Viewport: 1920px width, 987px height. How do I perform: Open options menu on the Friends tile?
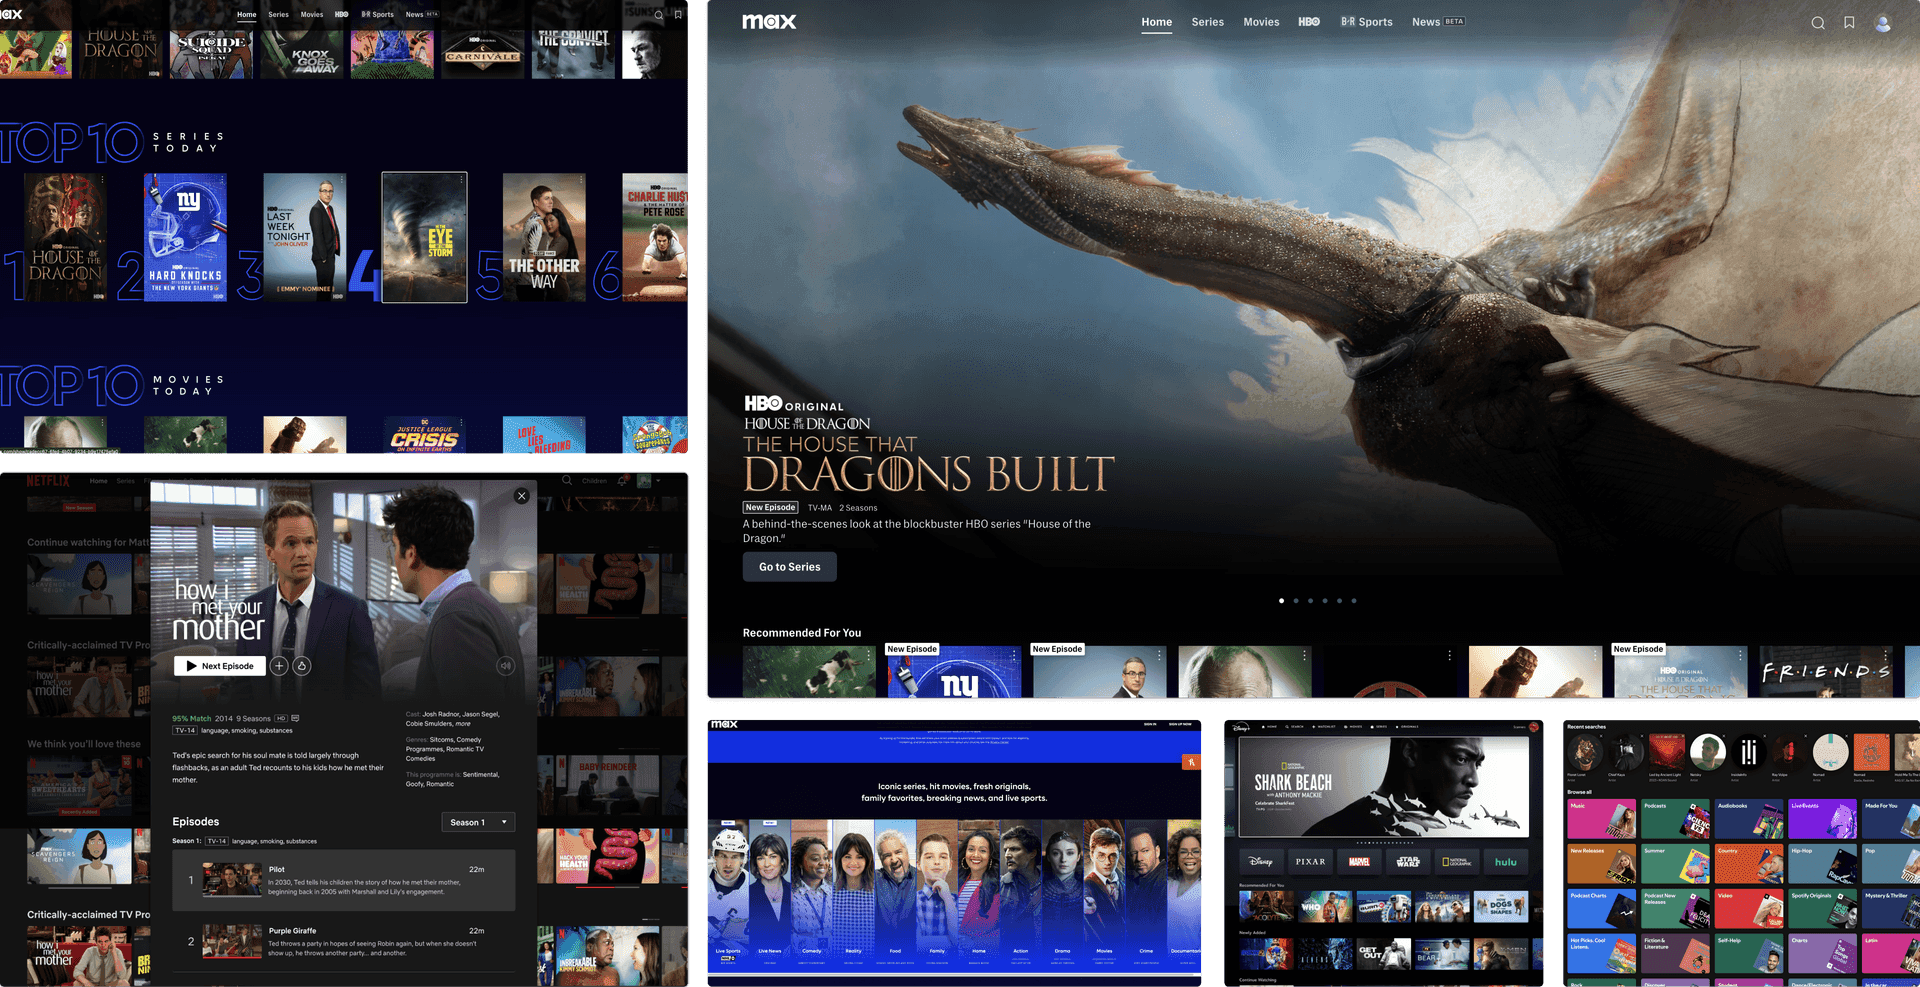(1886, 656)
